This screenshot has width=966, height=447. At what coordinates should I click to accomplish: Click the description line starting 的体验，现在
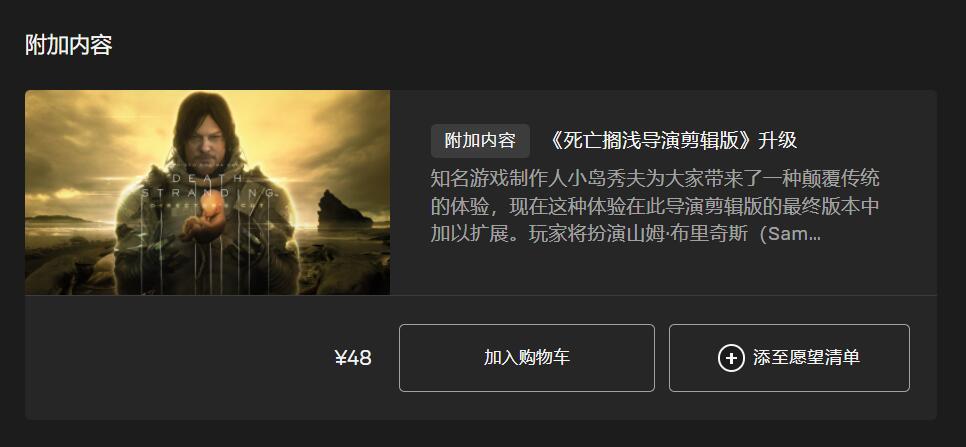click(x=655, y=207)
